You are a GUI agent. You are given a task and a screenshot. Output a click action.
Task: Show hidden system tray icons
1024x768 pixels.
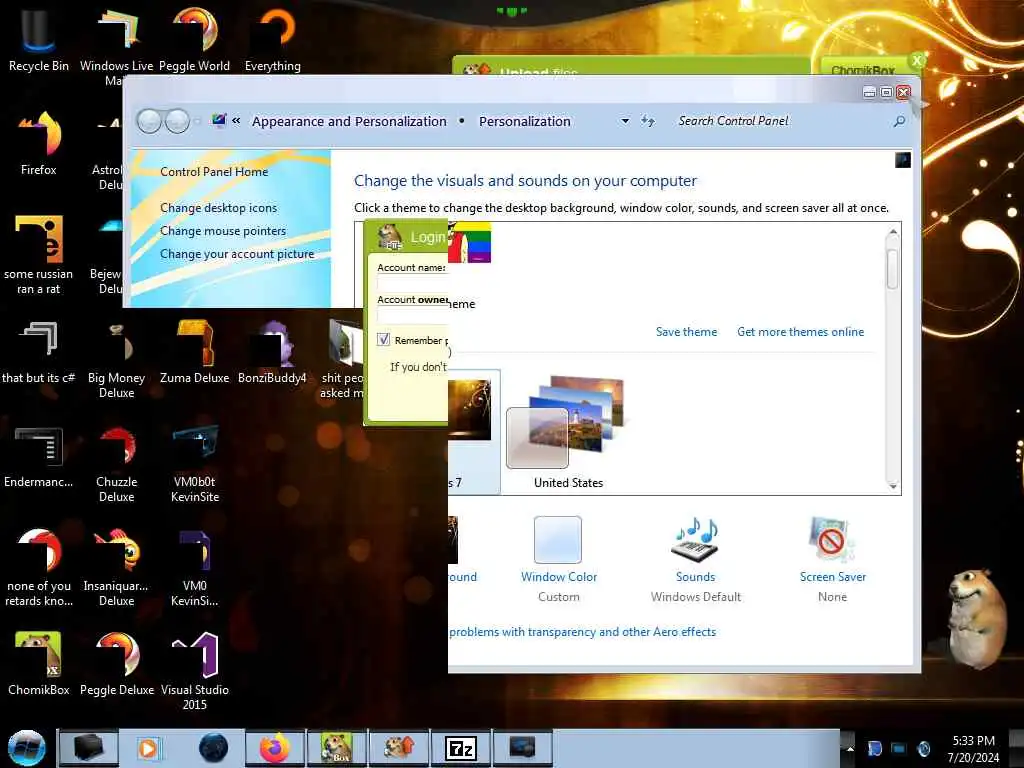pos(850,748)
